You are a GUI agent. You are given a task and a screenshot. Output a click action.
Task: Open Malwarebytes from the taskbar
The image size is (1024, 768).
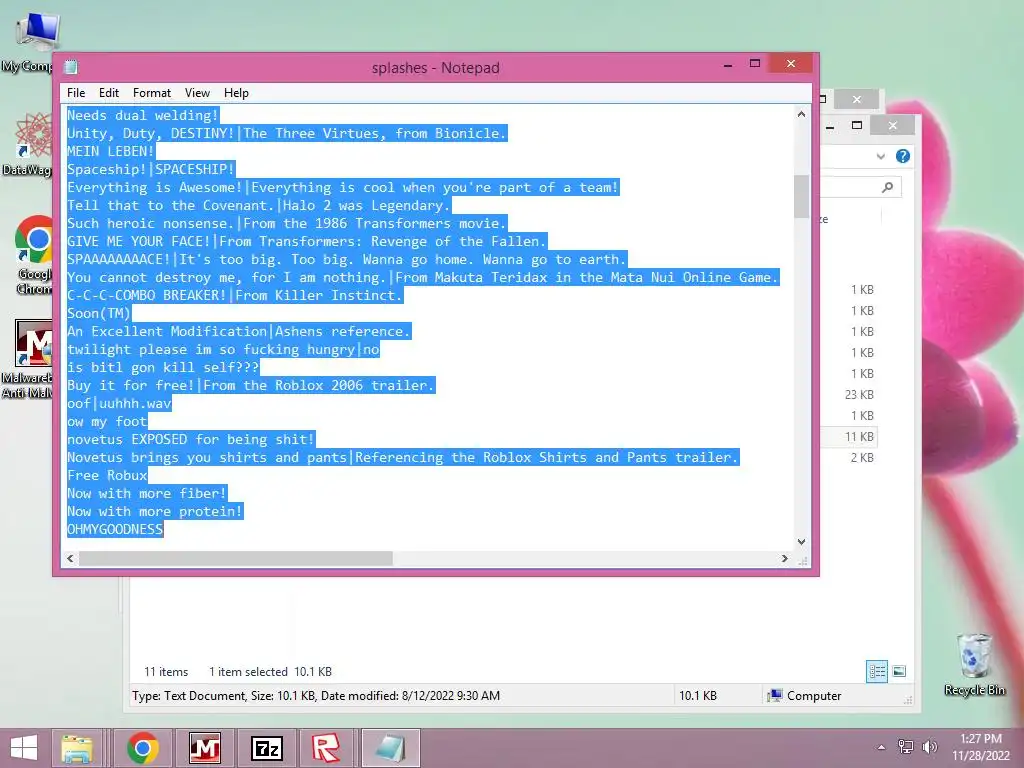[204, 748]
